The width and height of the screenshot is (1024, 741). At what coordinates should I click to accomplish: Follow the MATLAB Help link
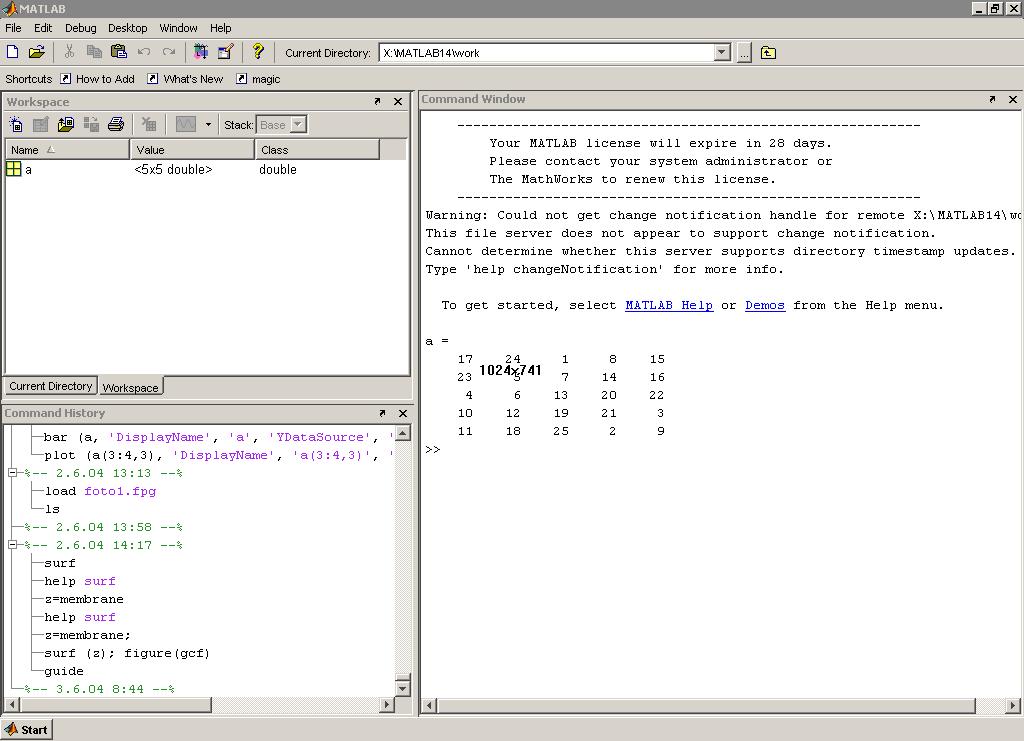coord(669,305)
